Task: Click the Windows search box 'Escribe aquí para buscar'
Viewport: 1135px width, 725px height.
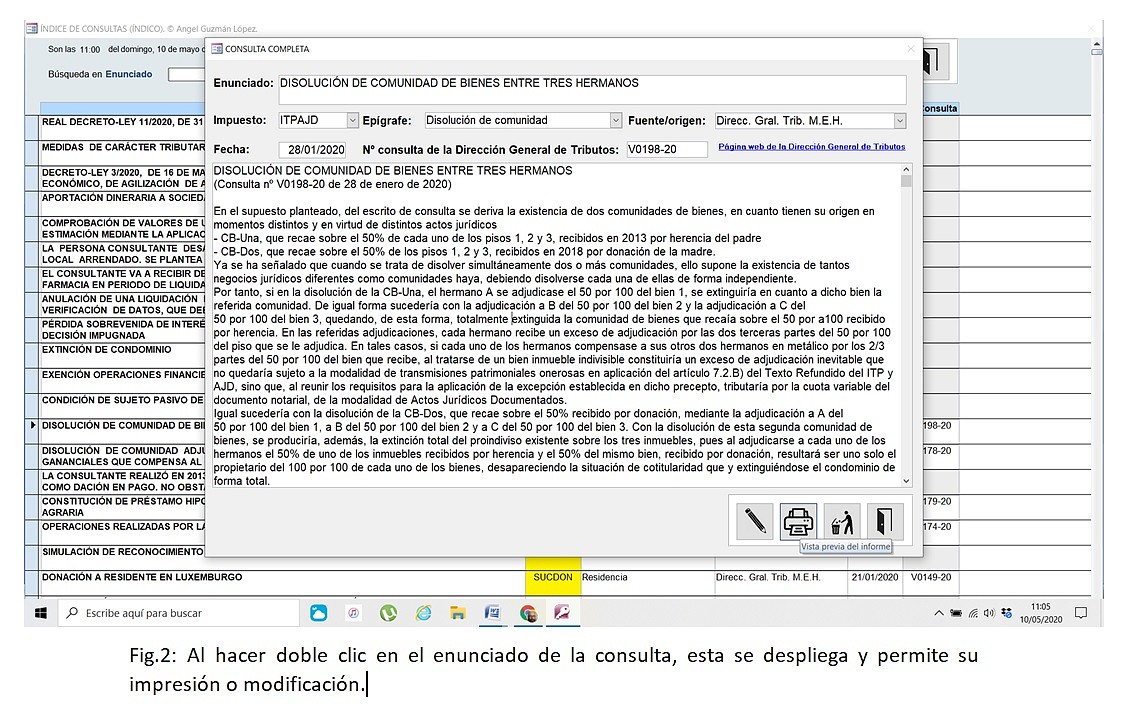Action: 179,613
